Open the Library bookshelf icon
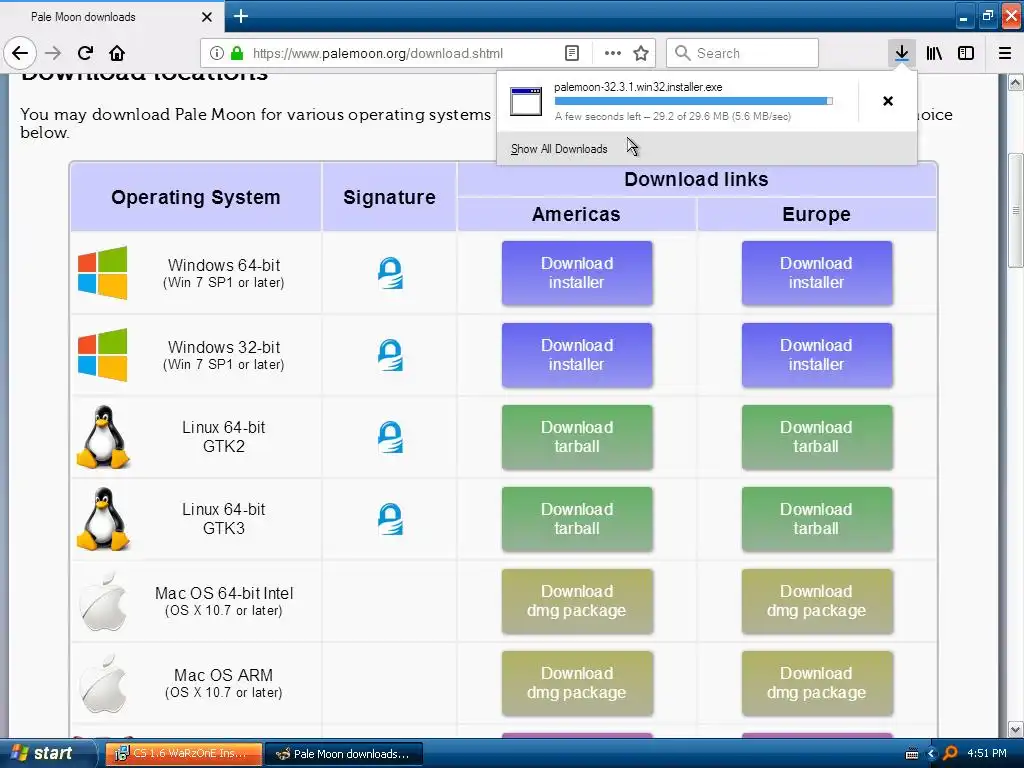This screenshot has height=768, width=1024. tap(935, 53)
